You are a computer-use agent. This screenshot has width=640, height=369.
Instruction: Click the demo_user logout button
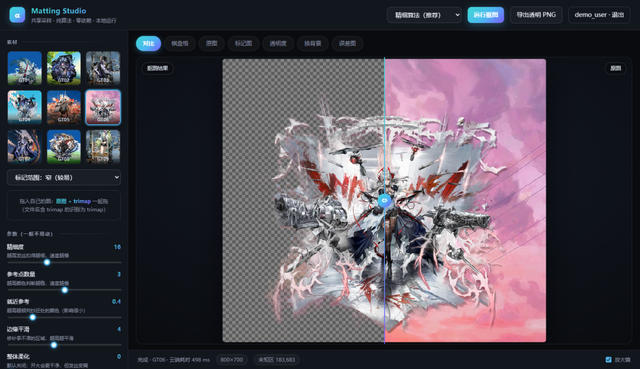[x=599, y=15]
